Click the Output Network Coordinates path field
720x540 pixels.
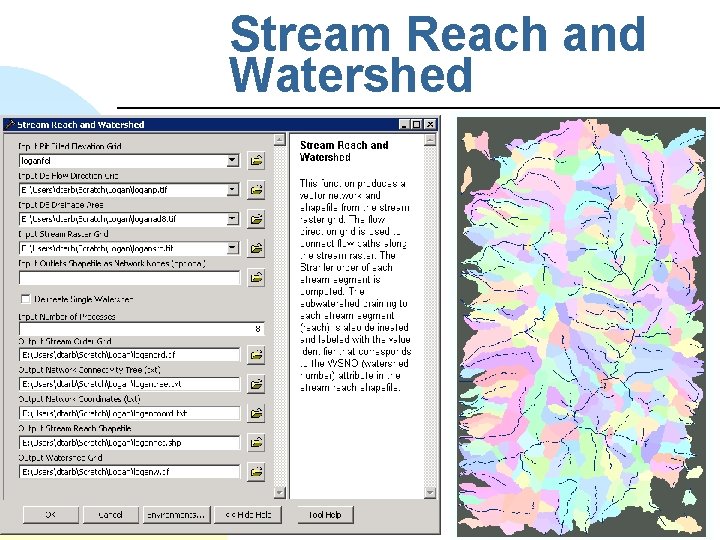coord(129,413)
